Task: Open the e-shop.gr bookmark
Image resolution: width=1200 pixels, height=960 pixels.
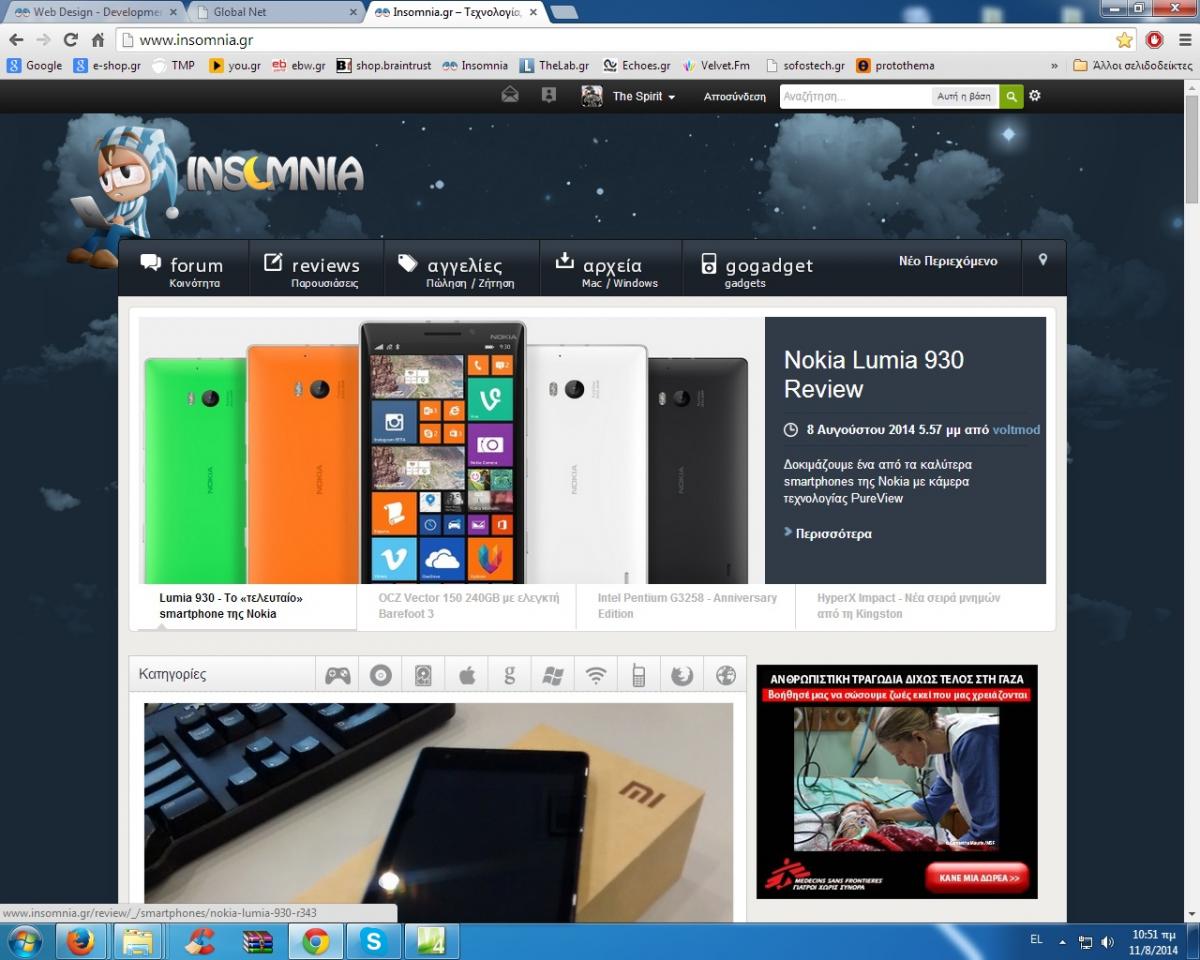Action: click(x=107, y=66)
